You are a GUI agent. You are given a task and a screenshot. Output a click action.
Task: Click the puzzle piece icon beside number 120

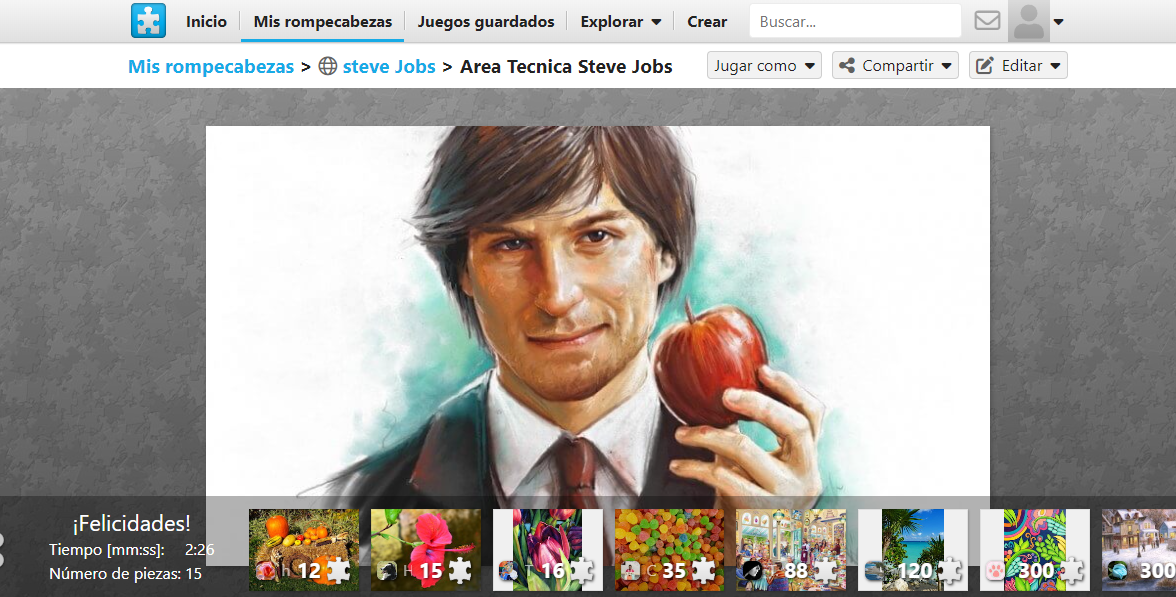point(948,571)
